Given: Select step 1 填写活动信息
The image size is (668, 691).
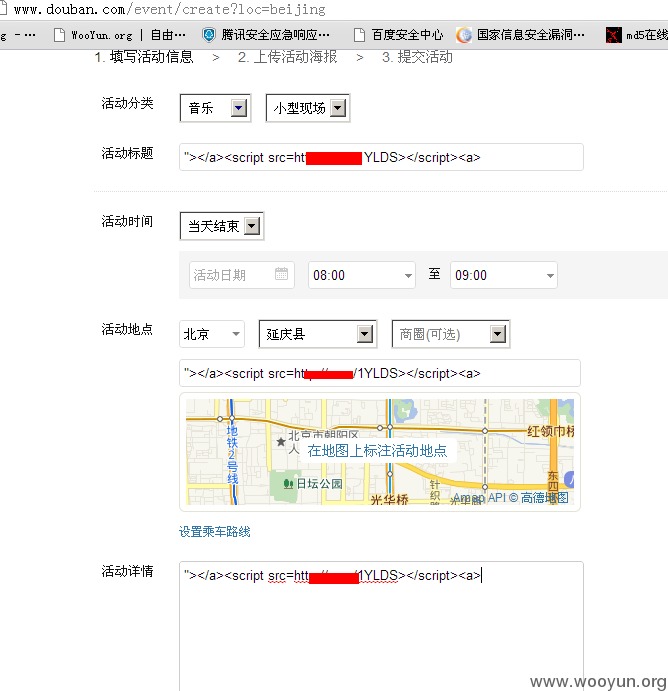Looking at the screenshot, I should pos(144,57).
